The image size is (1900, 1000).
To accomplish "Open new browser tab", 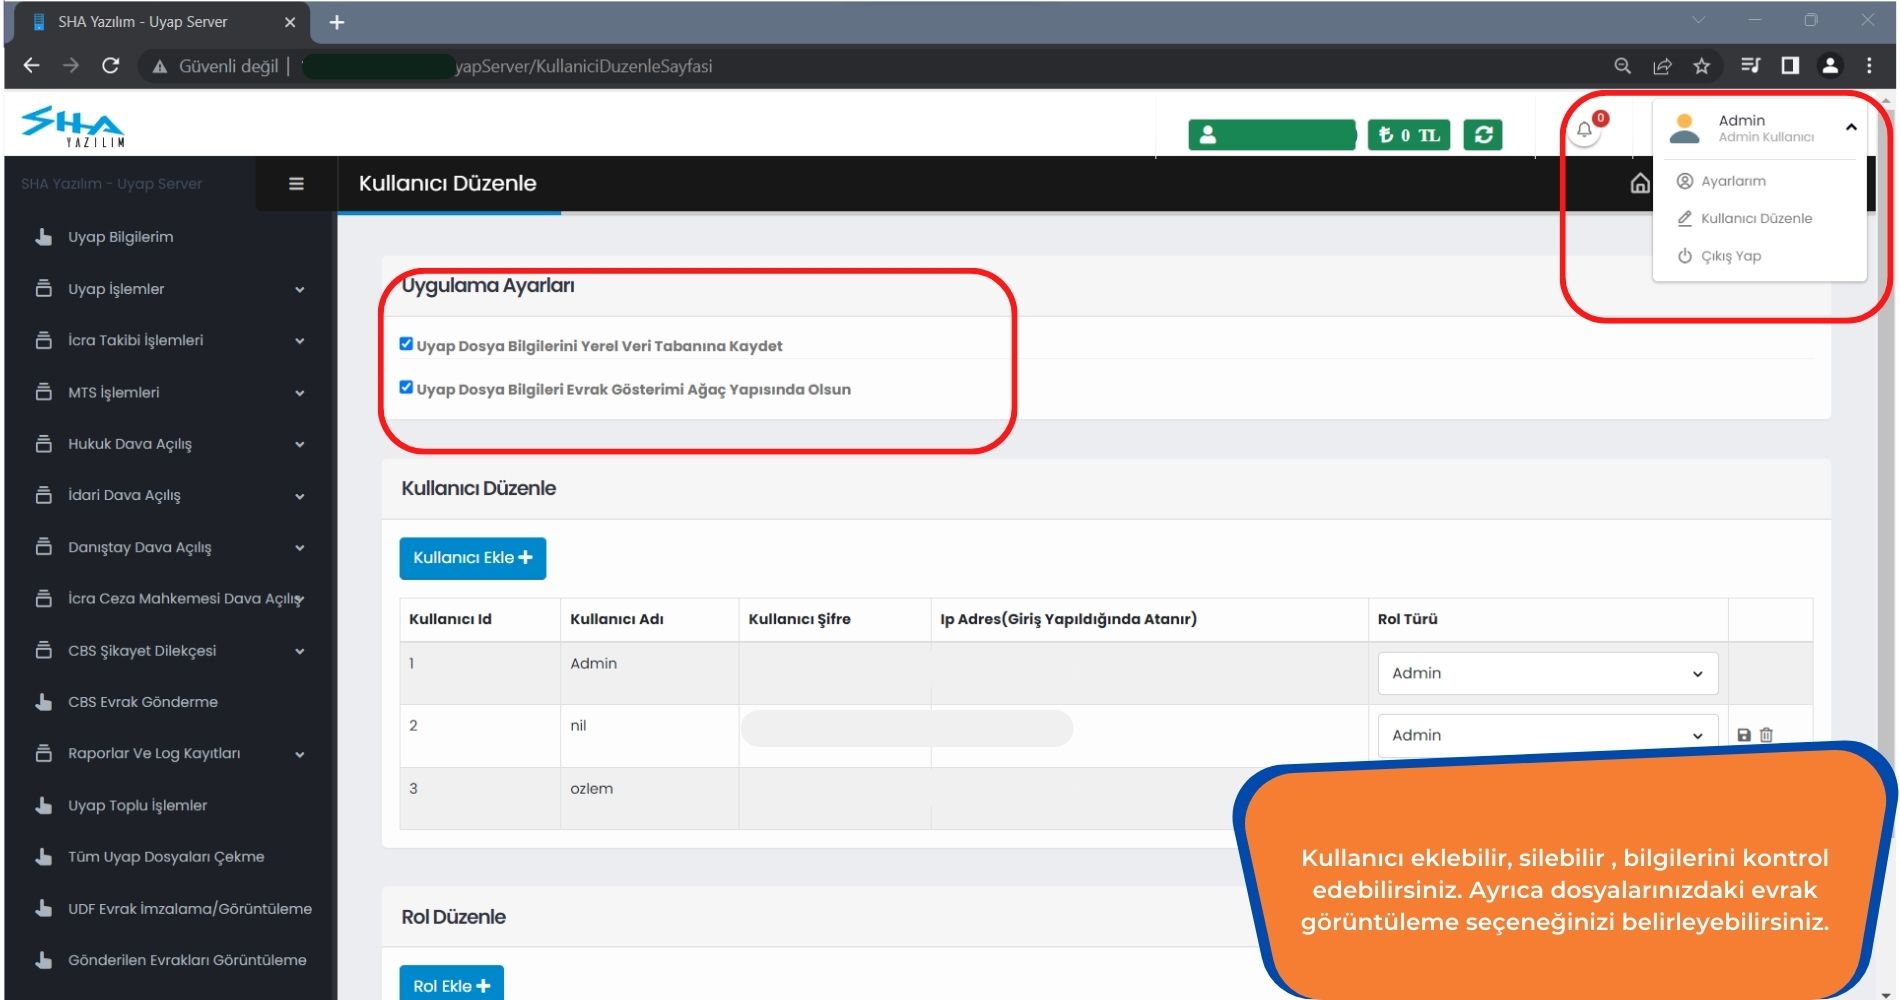I will click(337, 22).
